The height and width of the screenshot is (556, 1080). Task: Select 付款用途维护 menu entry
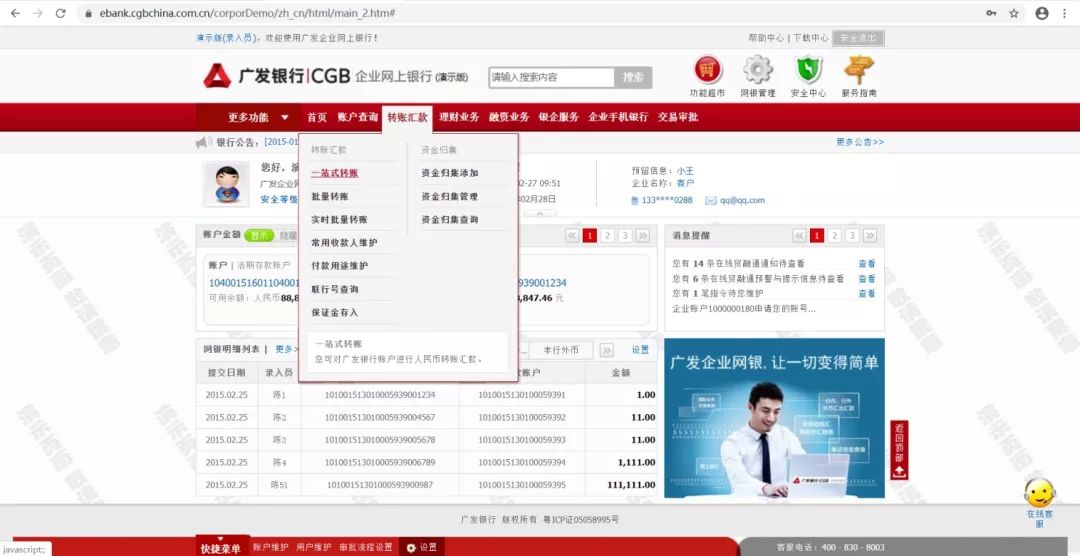point(340,266)
